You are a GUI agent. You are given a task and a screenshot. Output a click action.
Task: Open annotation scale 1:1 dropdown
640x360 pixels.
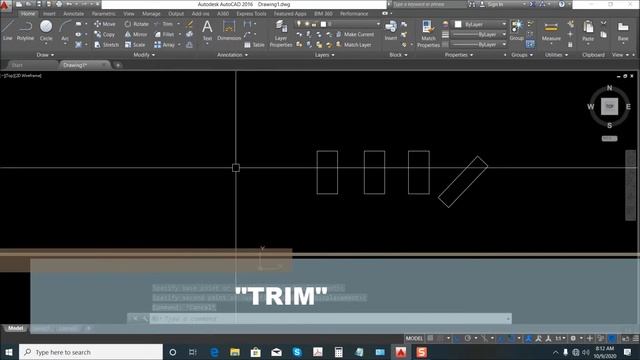click(560, 338)
